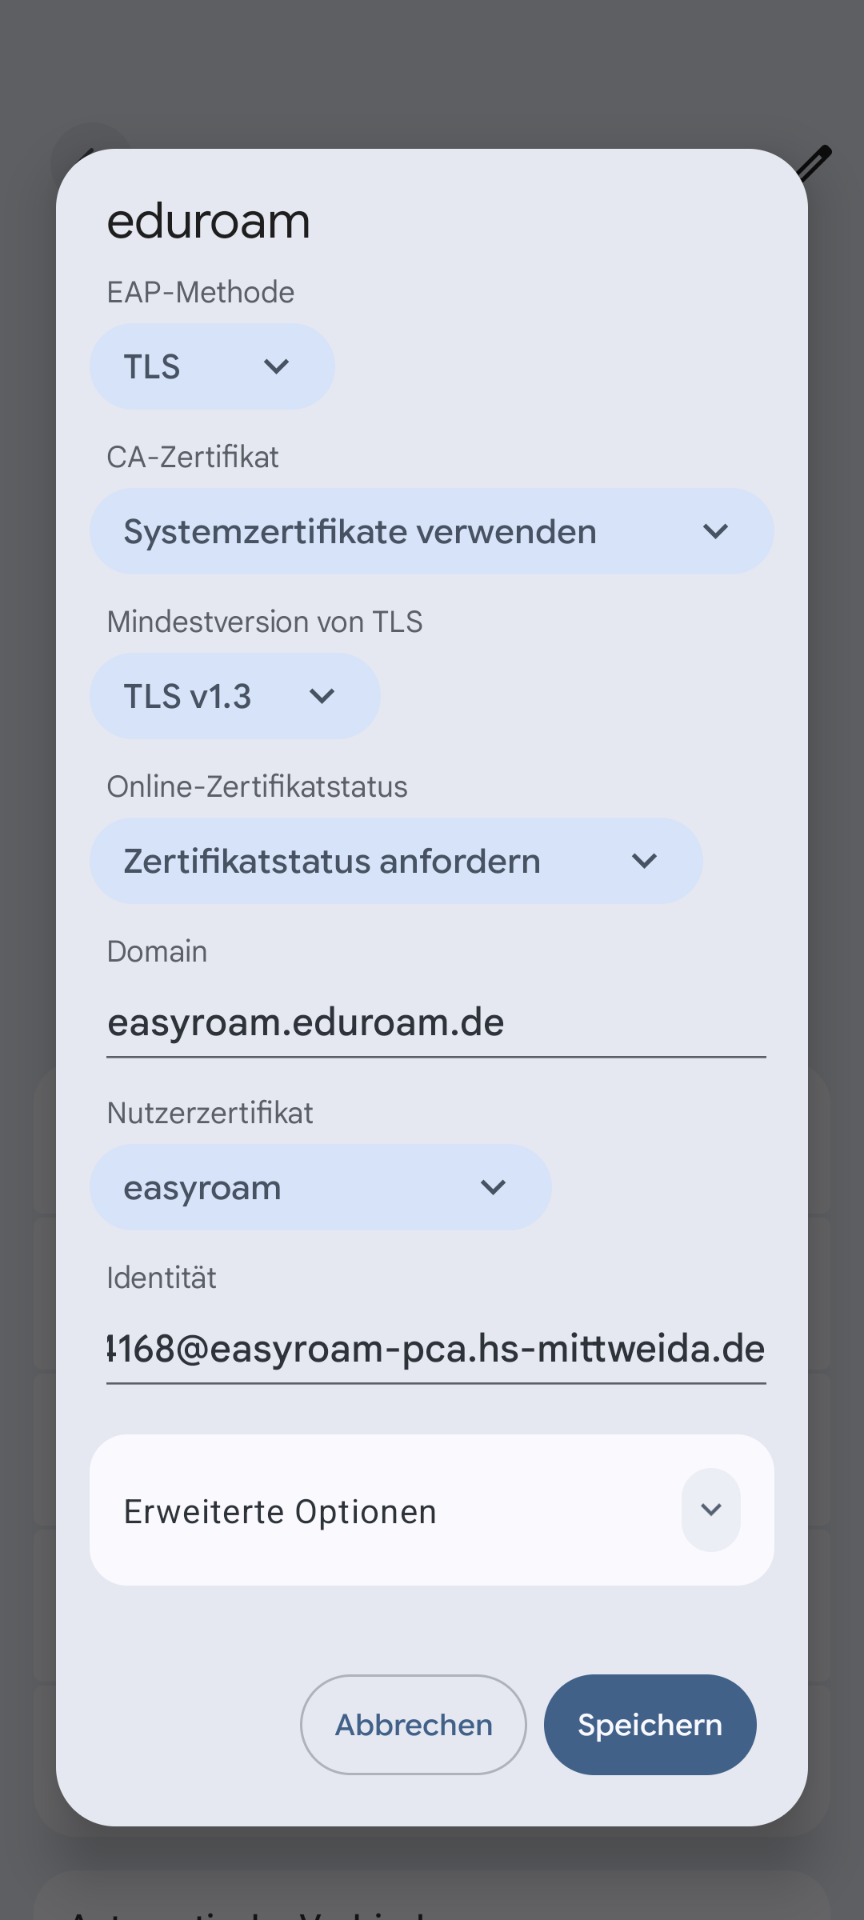This screenshot has height=1920, width=864.
Task: Click the eduroam dialog title
Action: point(209,221)
